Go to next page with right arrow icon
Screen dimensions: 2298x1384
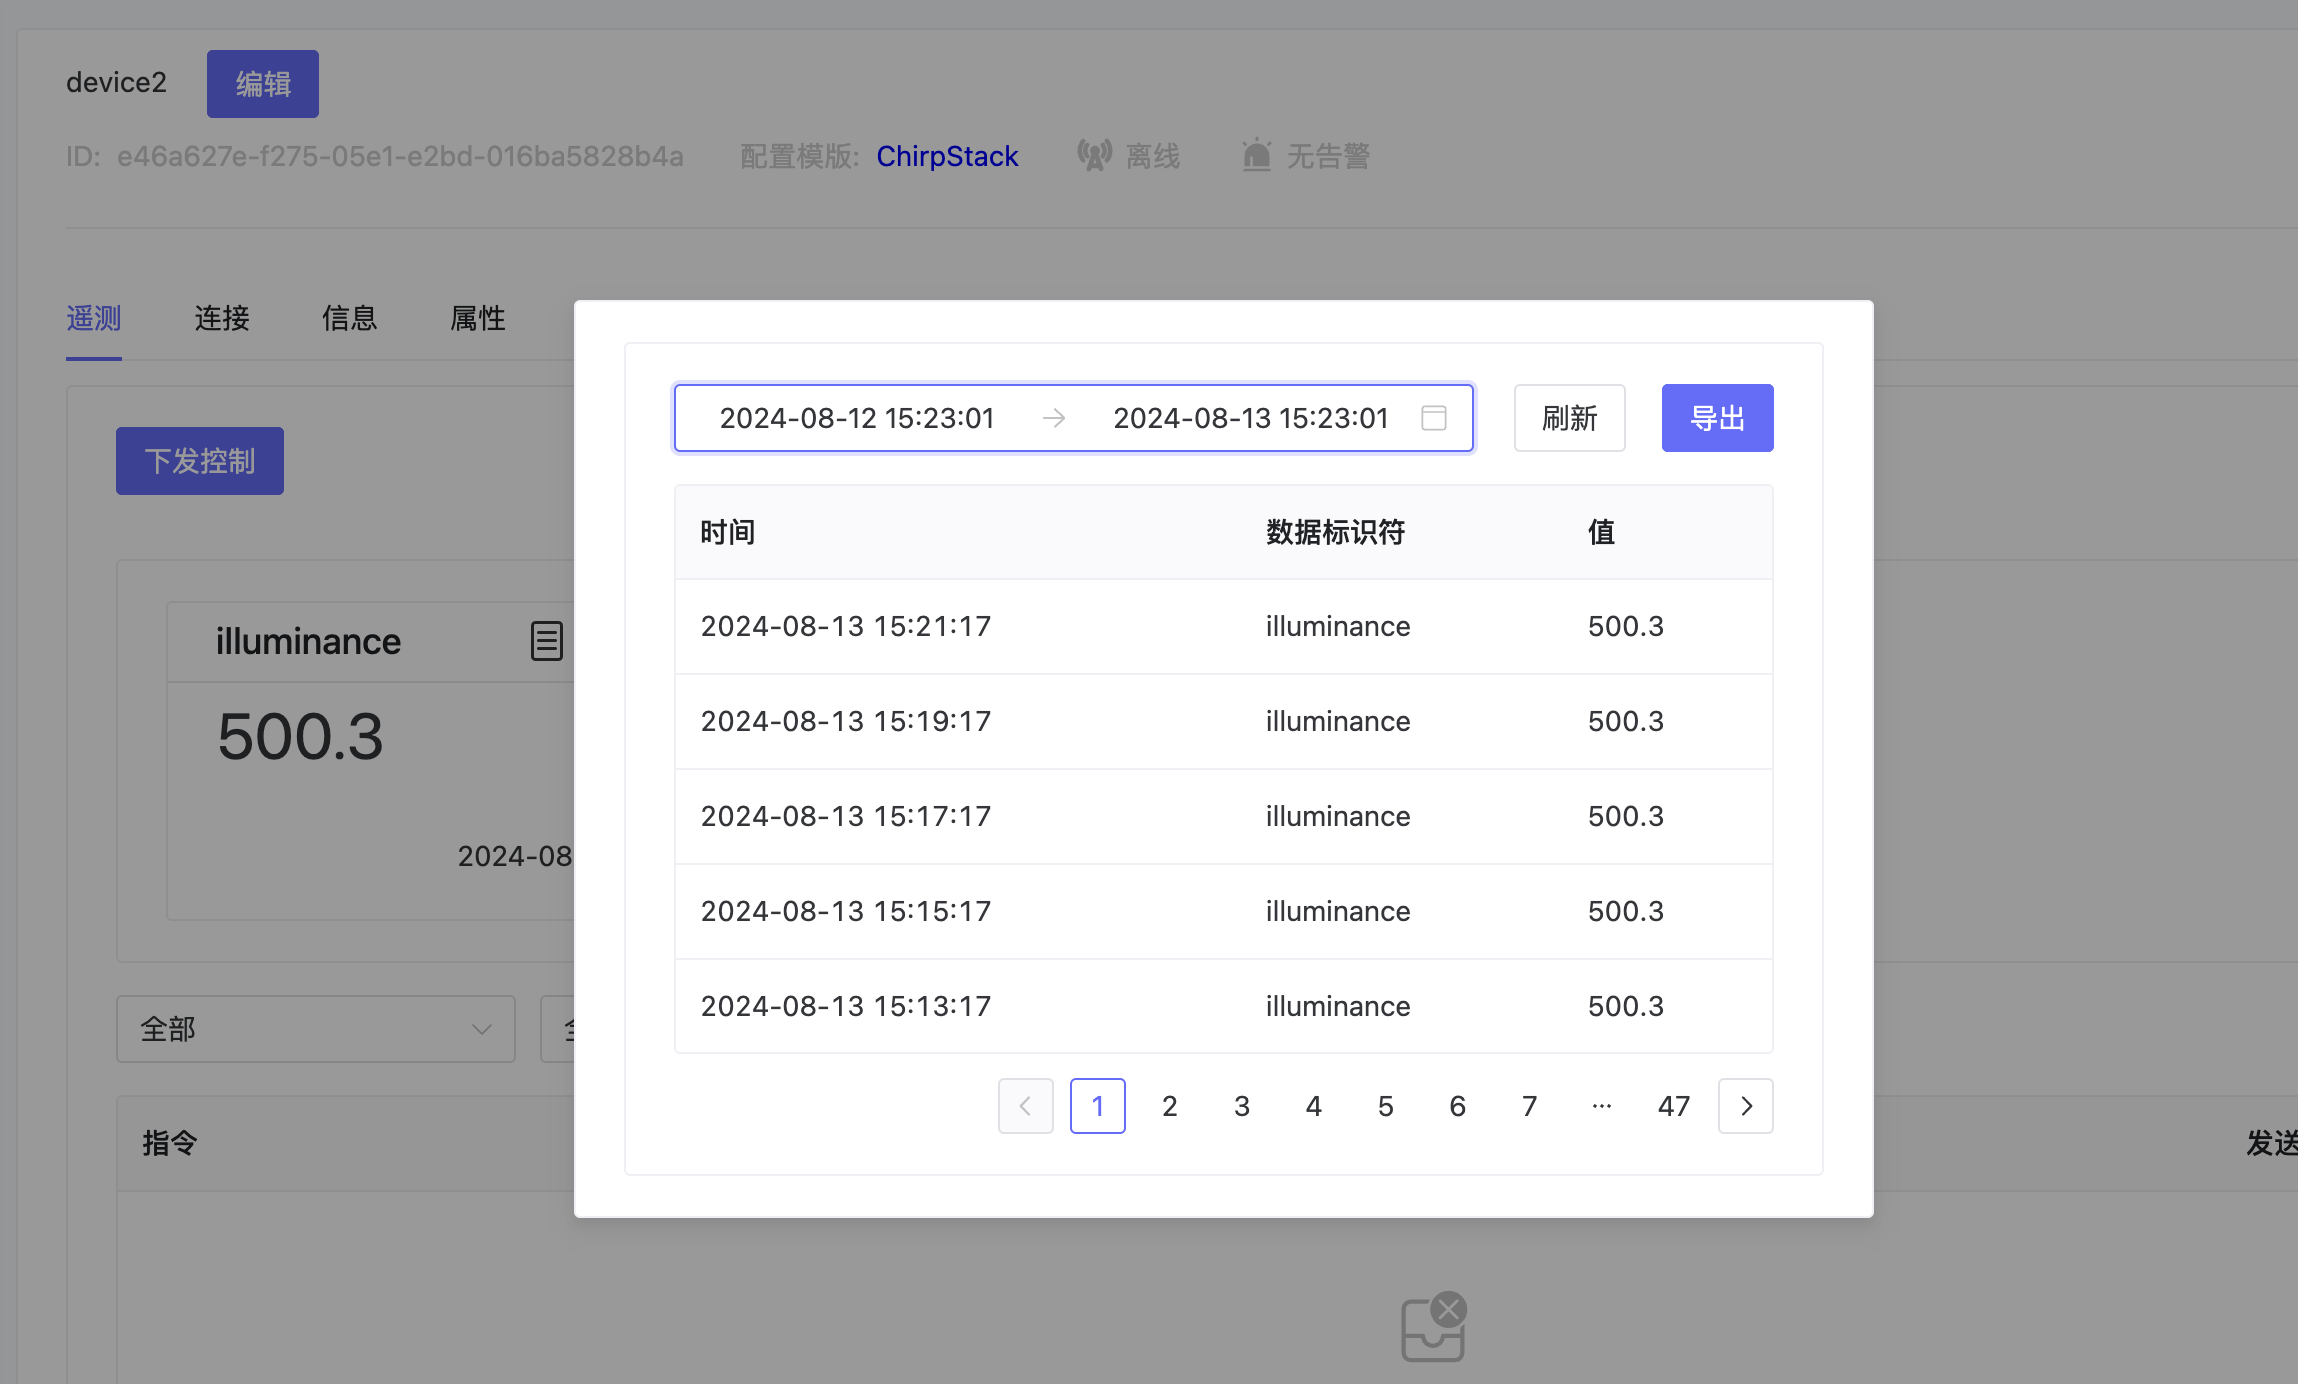tap(1745, 1106)
